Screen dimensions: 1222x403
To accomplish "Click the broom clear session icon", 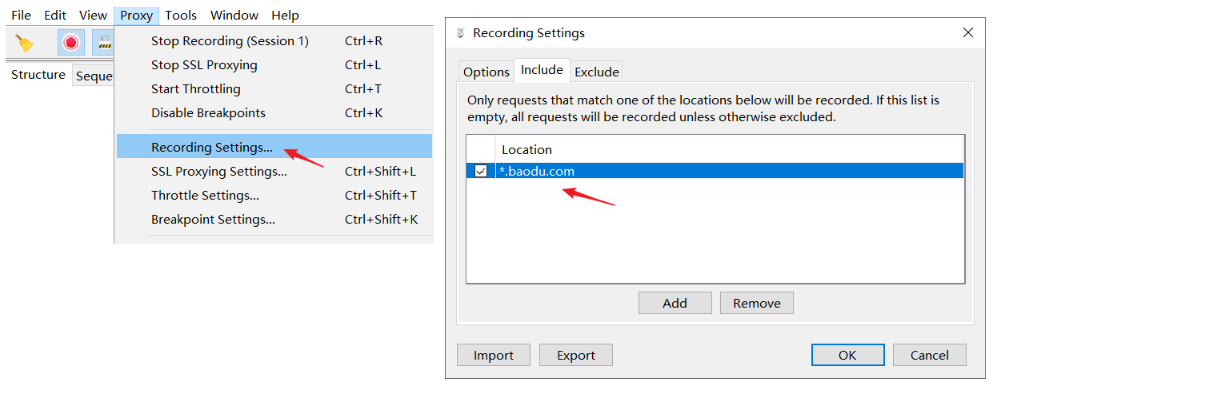I will 25,42.
